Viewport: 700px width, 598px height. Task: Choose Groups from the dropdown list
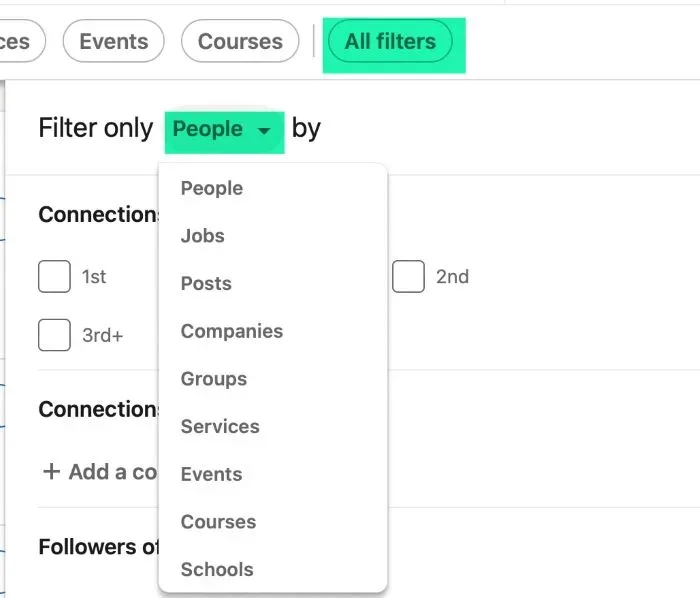(214, 379)
